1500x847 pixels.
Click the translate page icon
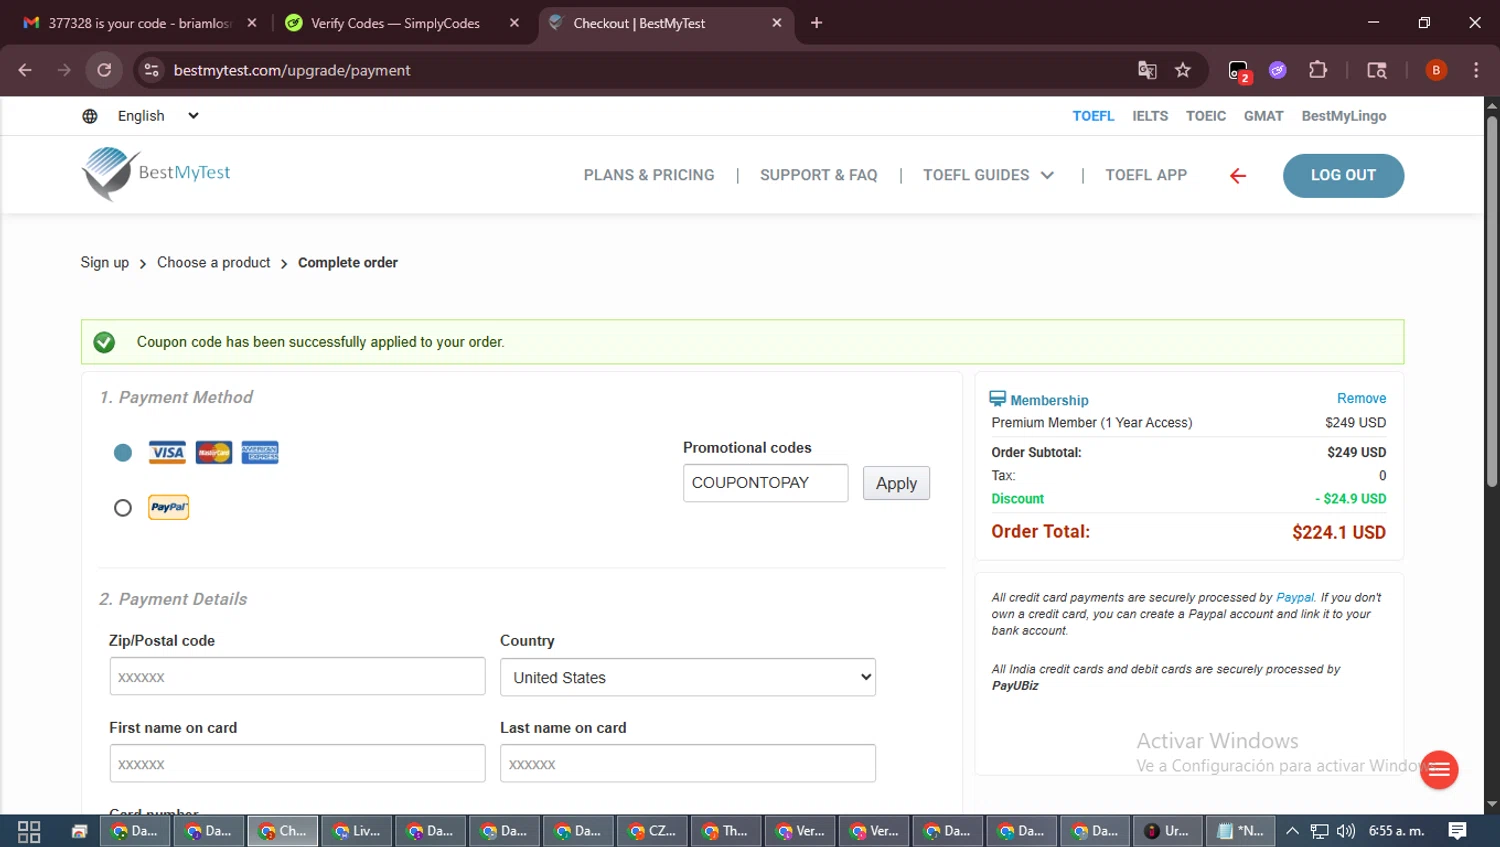tap(1147, 70)
